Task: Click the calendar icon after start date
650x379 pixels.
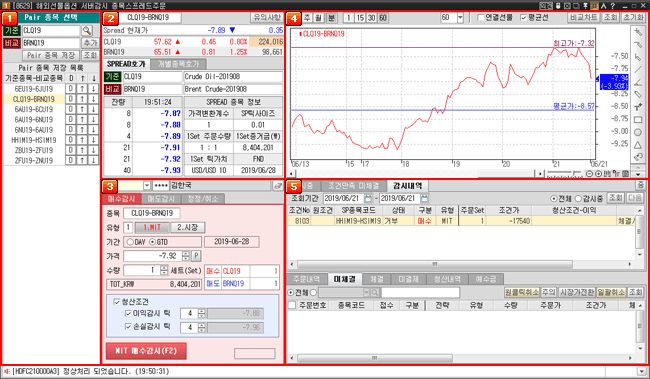Action: tap(368, 198)
